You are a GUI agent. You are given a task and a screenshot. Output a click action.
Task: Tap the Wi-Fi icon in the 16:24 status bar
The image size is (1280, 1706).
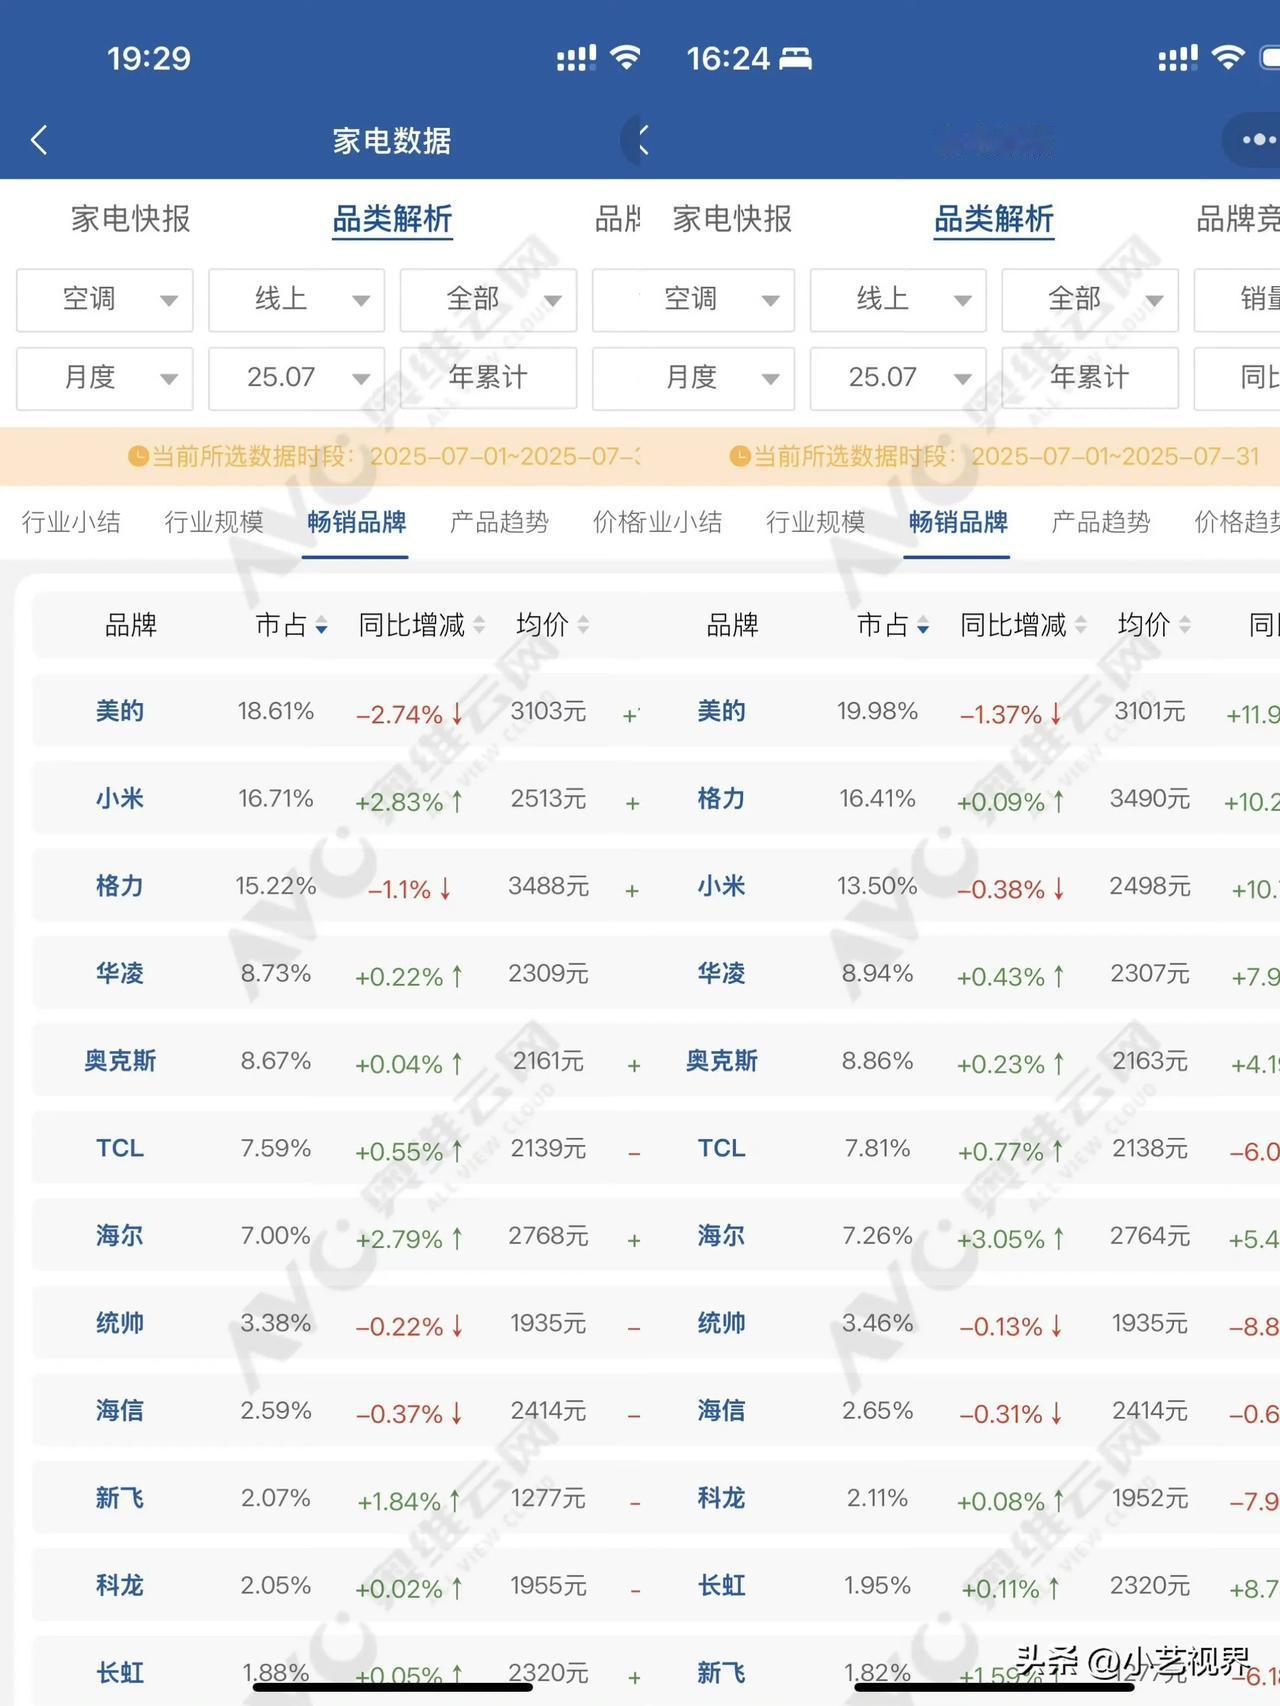pyautogui.click(x=1227, y=57)
